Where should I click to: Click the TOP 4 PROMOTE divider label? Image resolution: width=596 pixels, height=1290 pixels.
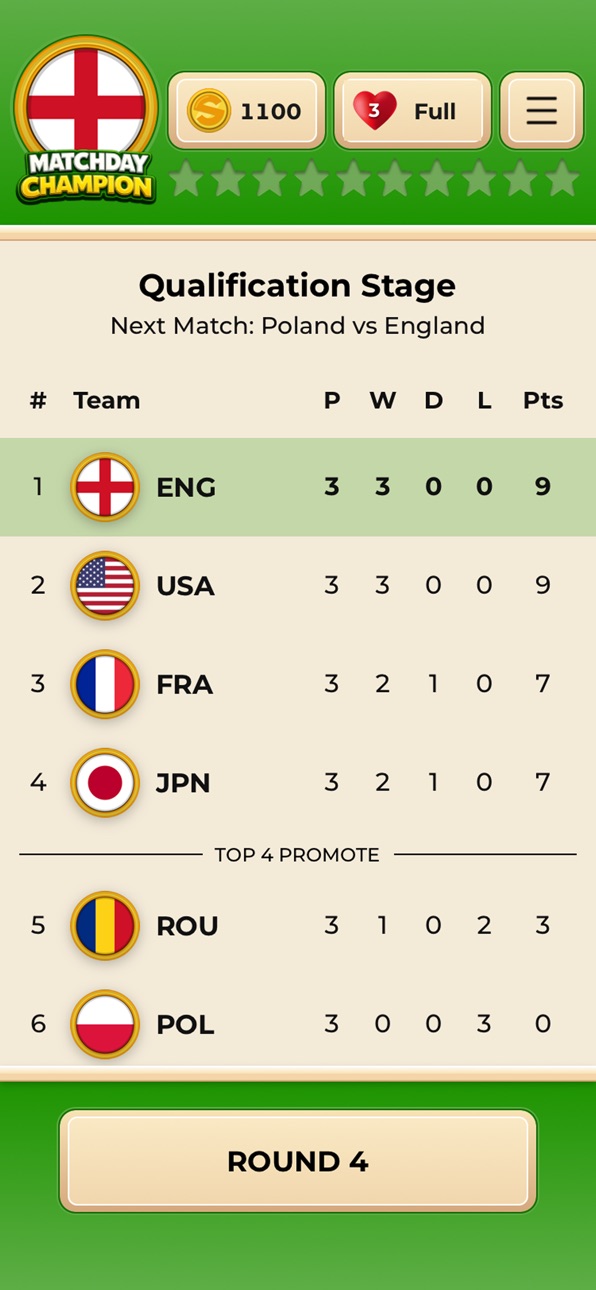click(297, 855)
